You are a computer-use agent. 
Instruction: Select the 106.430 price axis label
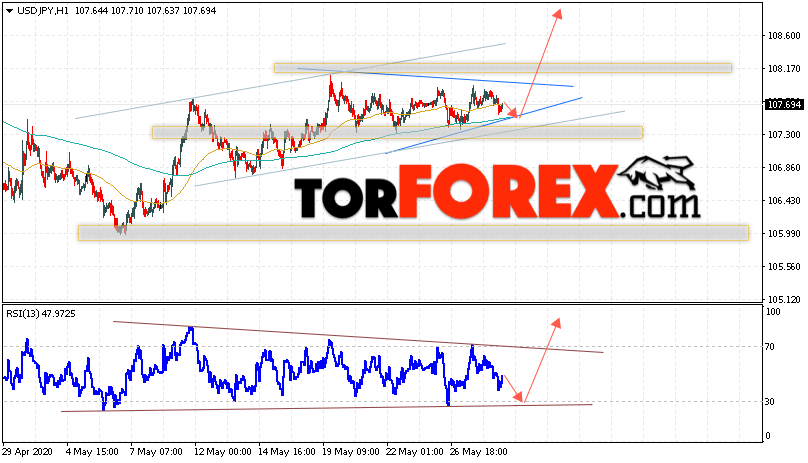784,201
